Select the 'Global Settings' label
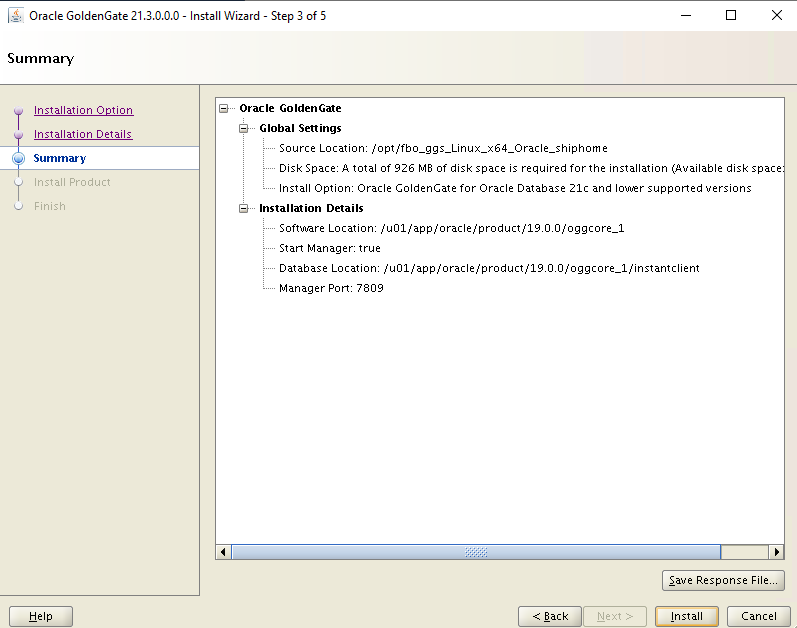Screen dimensions: 797x628 click(x=300, y=128)
